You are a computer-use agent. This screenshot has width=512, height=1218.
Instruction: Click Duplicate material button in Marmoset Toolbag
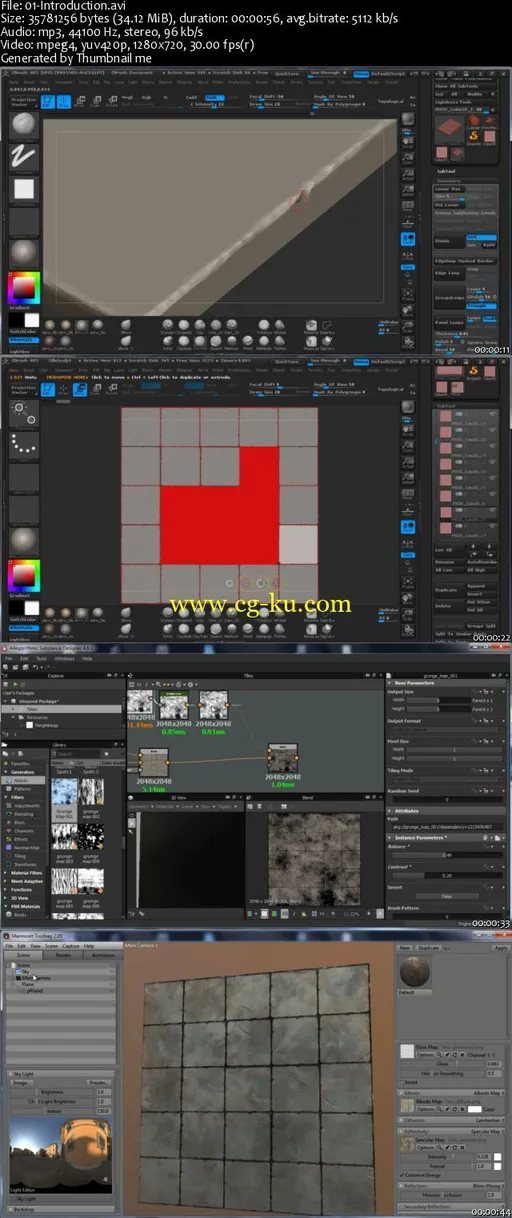tap(428, 948)
